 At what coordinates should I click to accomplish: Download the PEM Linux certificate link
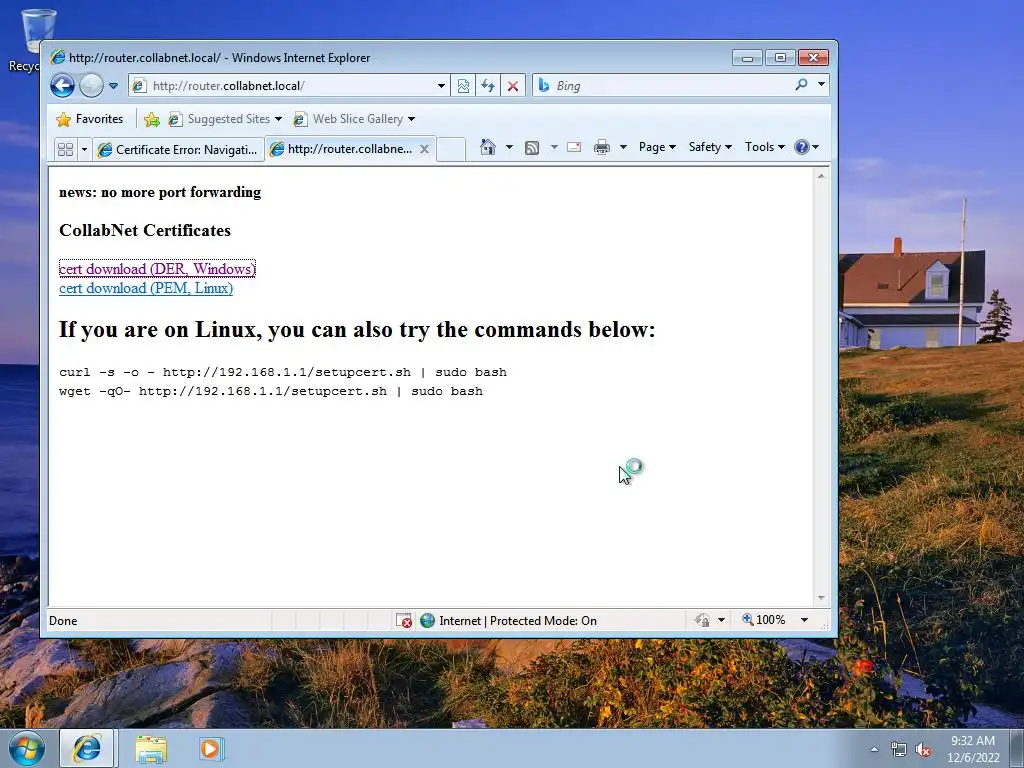(146, 288)
